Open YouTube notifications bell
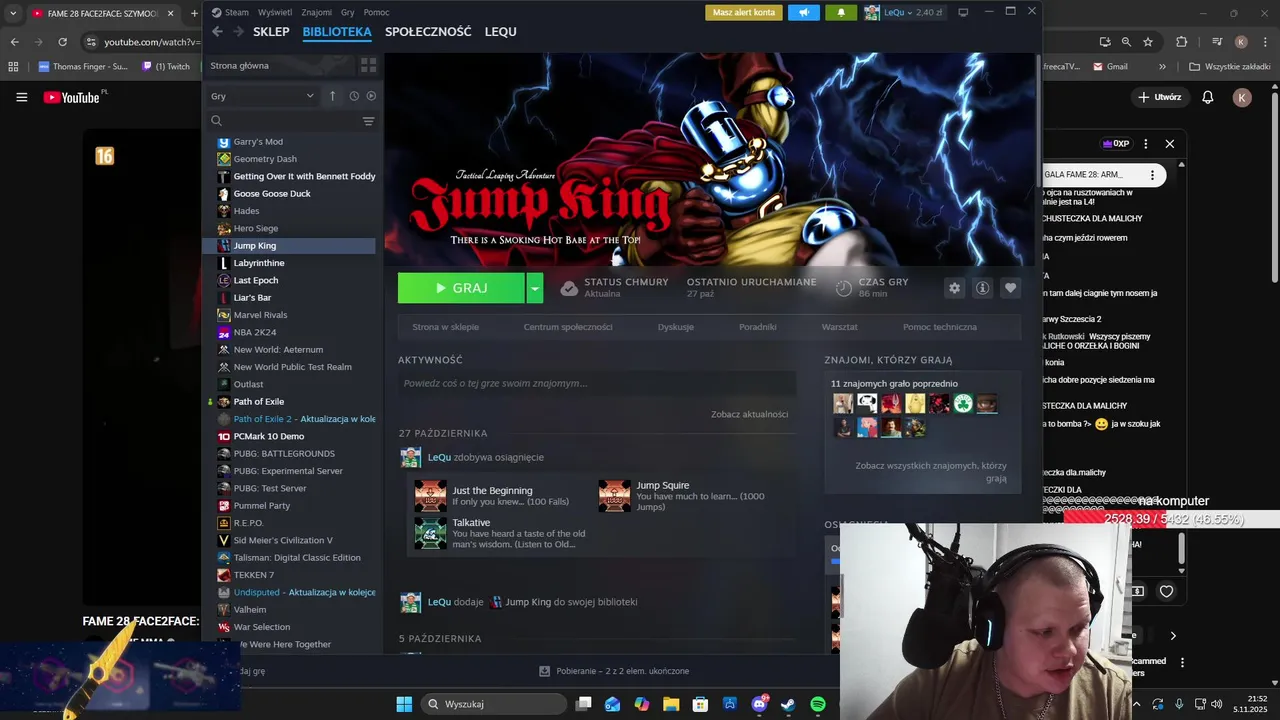Screen dimensions: 1280x720 pyautogui.click(x=1207, y=97)
